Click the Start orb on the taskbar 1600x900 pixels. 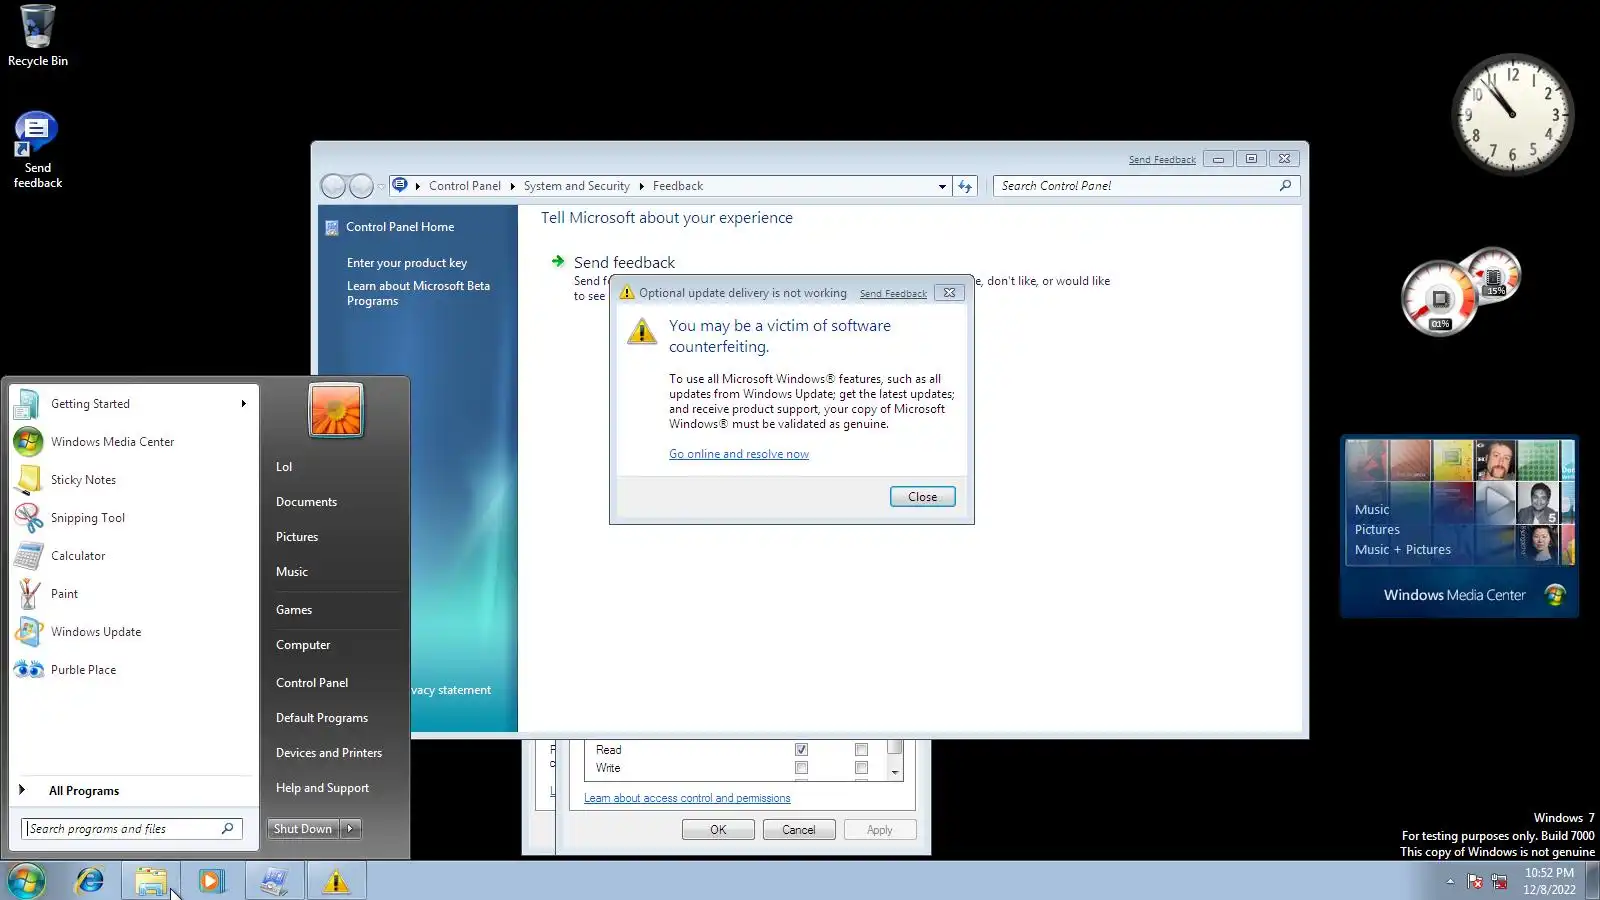27,881
